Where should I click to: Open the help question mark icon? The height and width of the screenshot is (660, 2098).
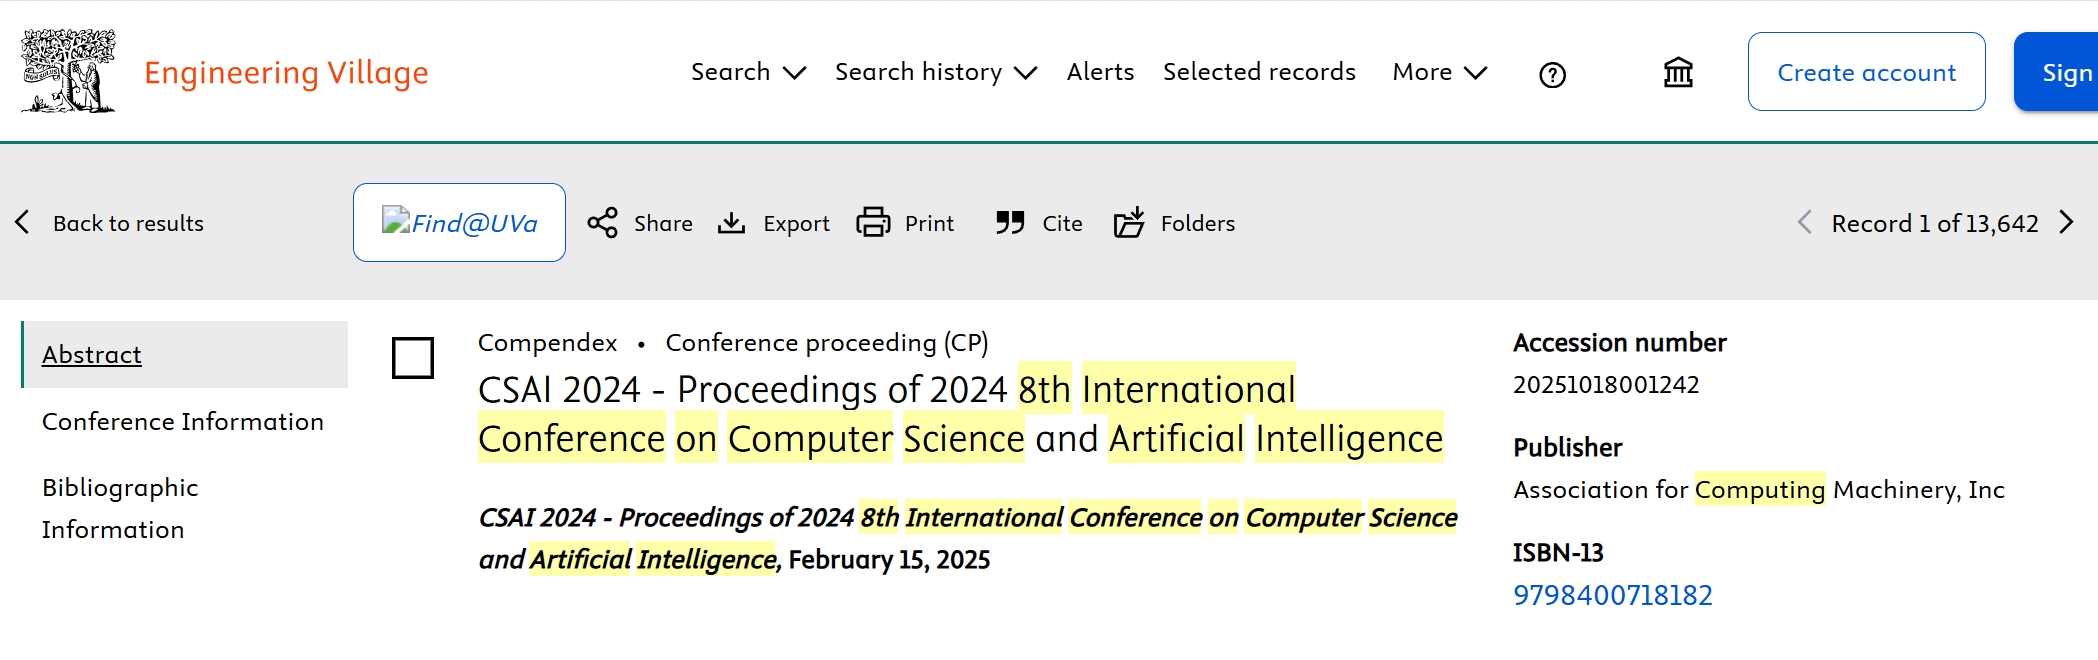click(x=1552, y=75)
